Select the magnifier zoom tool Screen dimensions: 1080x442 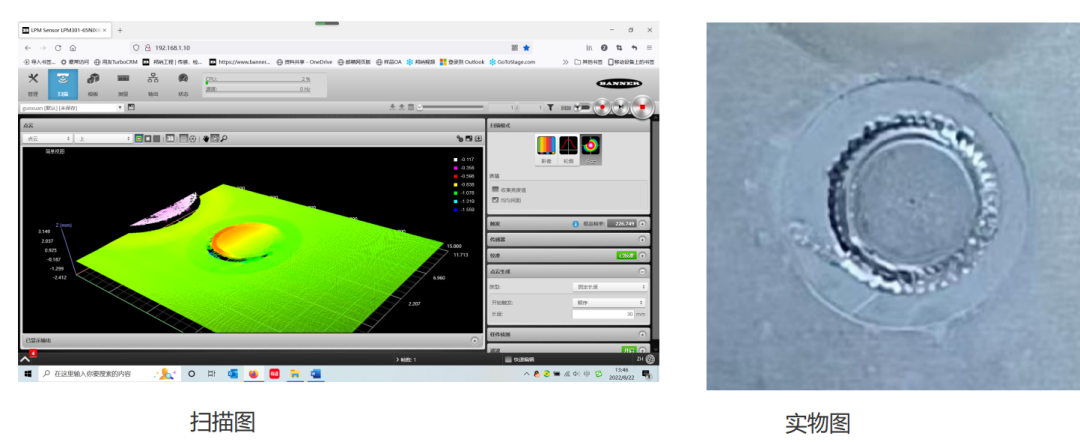224,138
